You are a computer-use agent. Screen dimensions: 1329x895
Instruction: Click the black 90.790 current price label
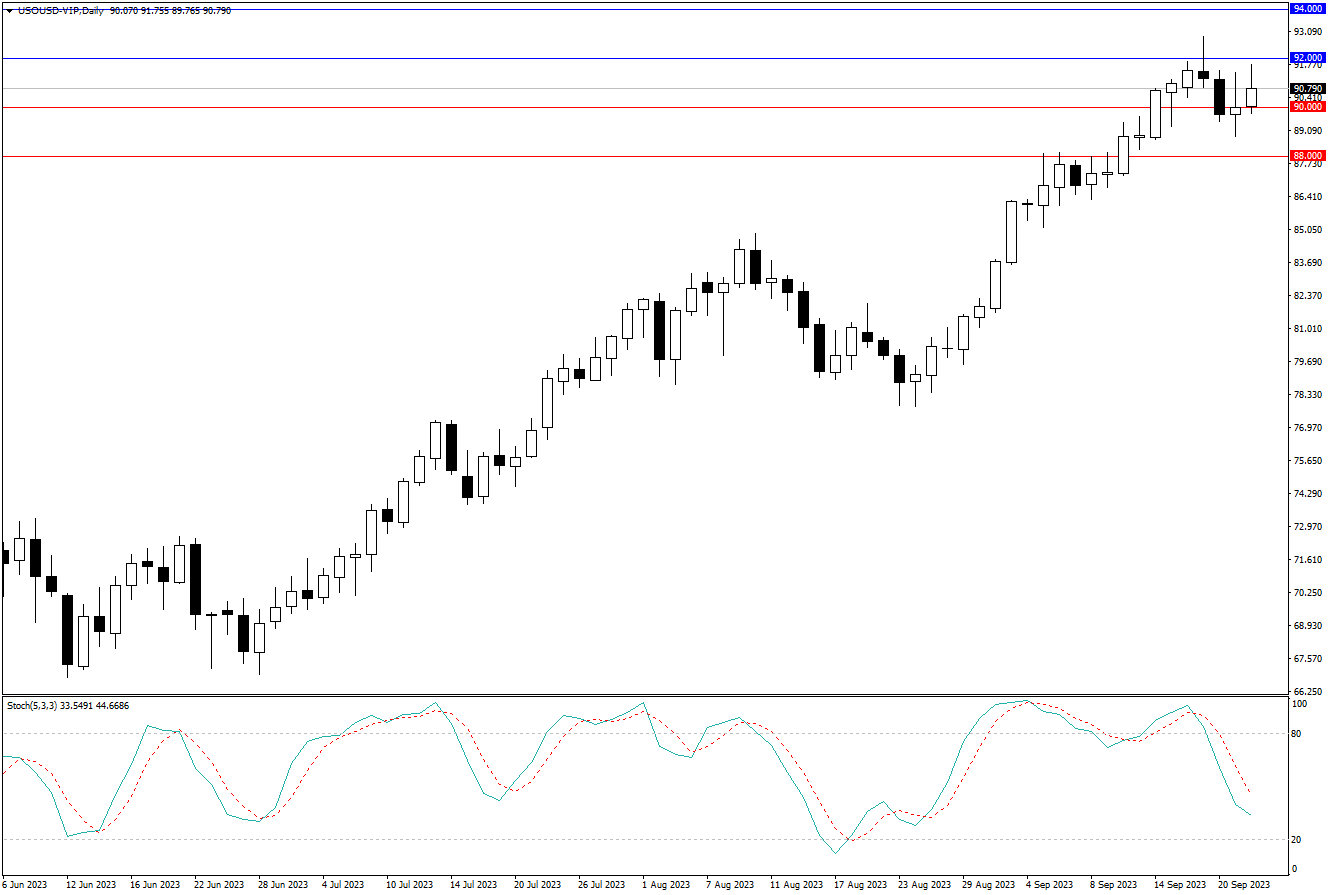[x=1307, y=88]
